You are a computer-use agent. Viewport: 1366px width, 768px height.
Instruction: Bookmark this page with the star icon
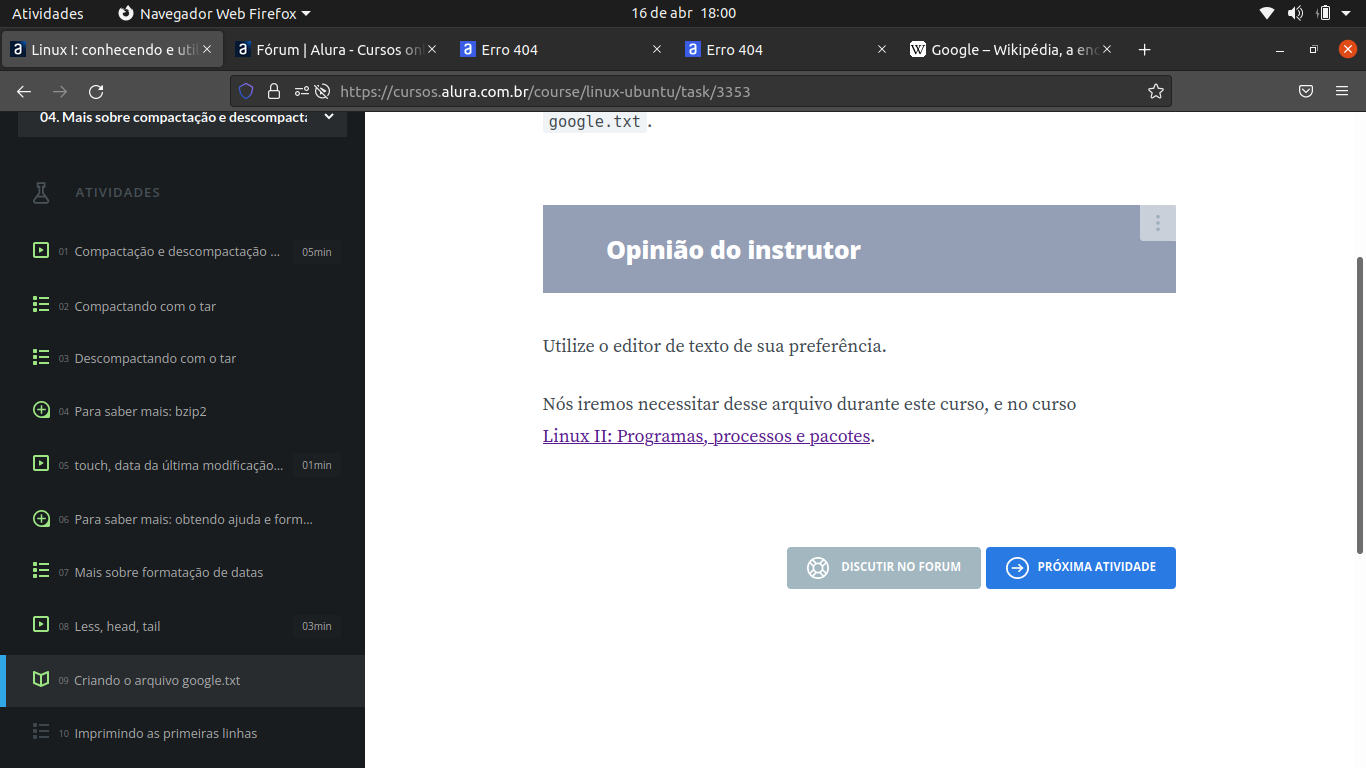pos(1156,91)
